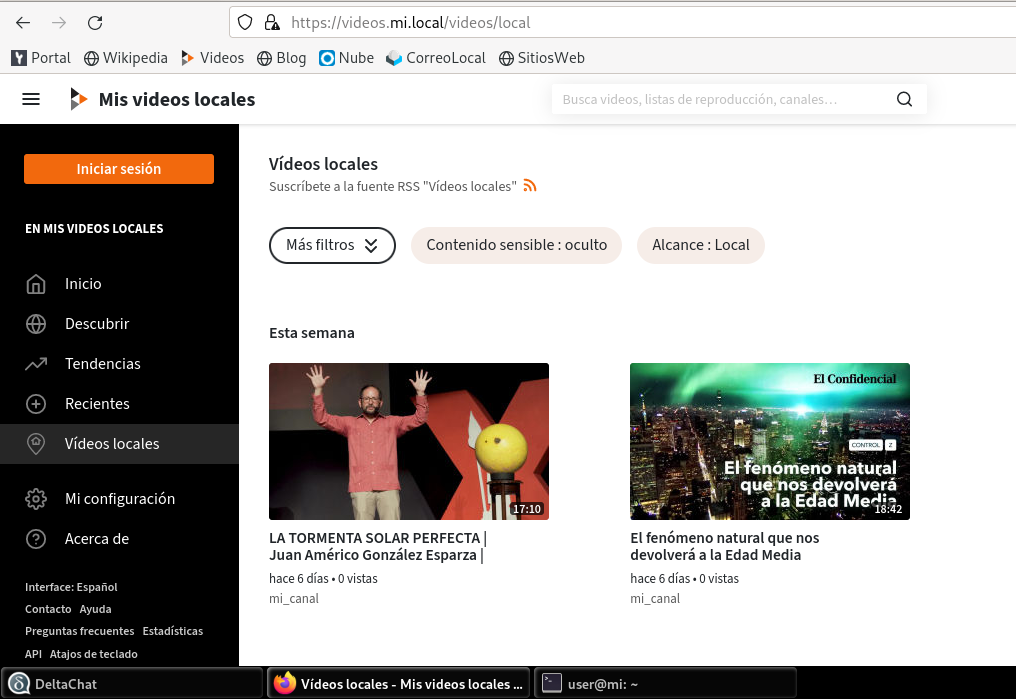Image resolution: width=1016 pixels, height=699 pixels.
Task: Open the Interface: Español language link
Action: [x=71, y=587]
